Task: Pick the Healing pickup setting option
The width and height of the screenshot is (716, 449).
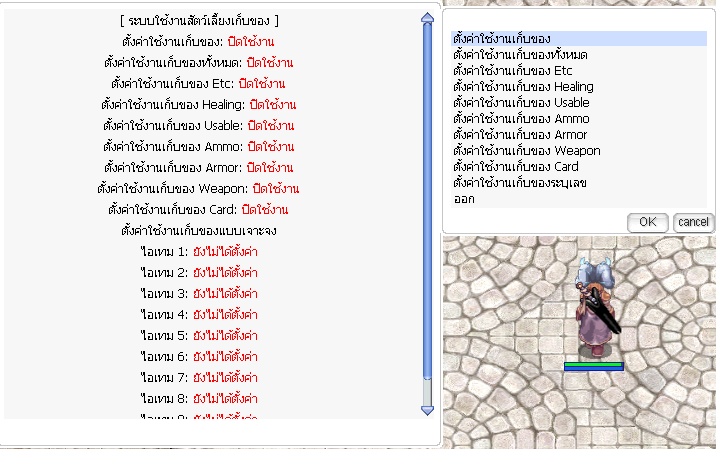Action: [x=522, y=87]
